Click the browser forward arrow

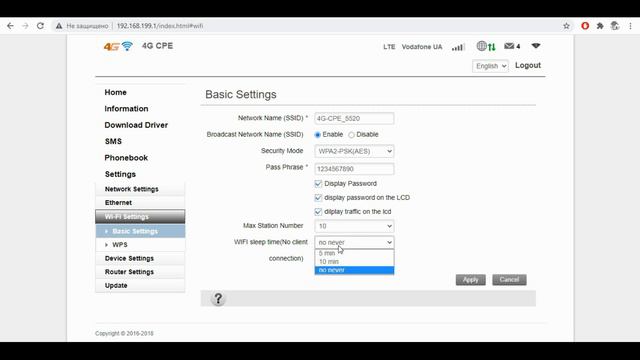pos(25,26)
